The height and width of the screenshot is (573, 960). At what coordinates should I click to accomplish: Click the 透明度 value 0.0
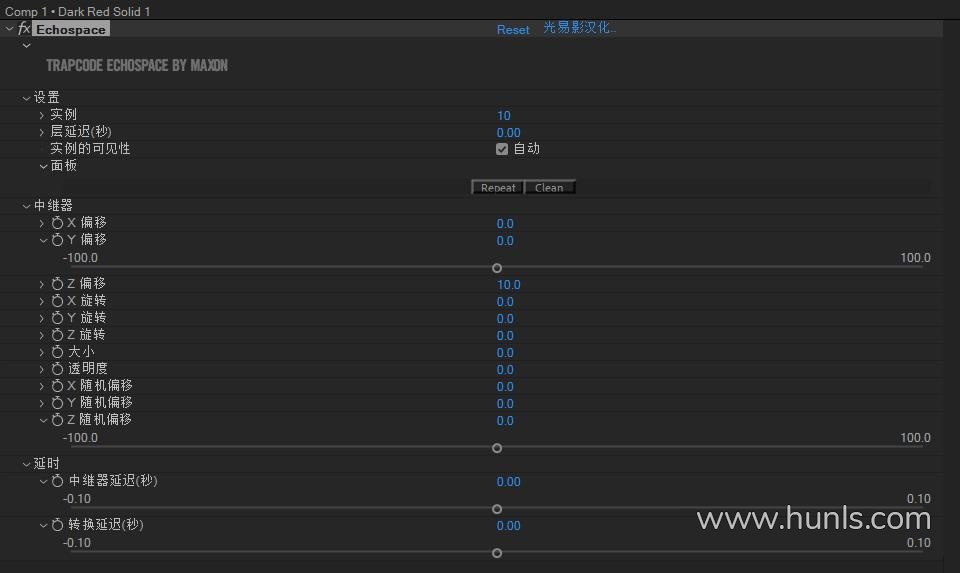coord(505,370)
